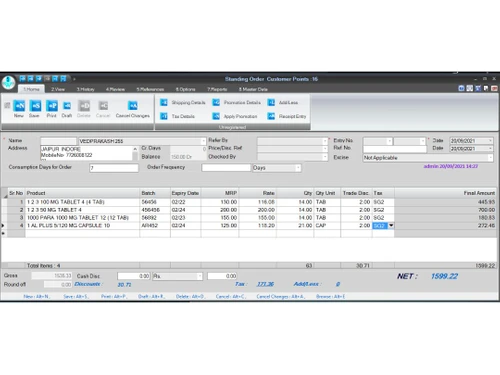Click the Save : Alt+S shortcut link
The image size is (500, 375).
point(76,296)
